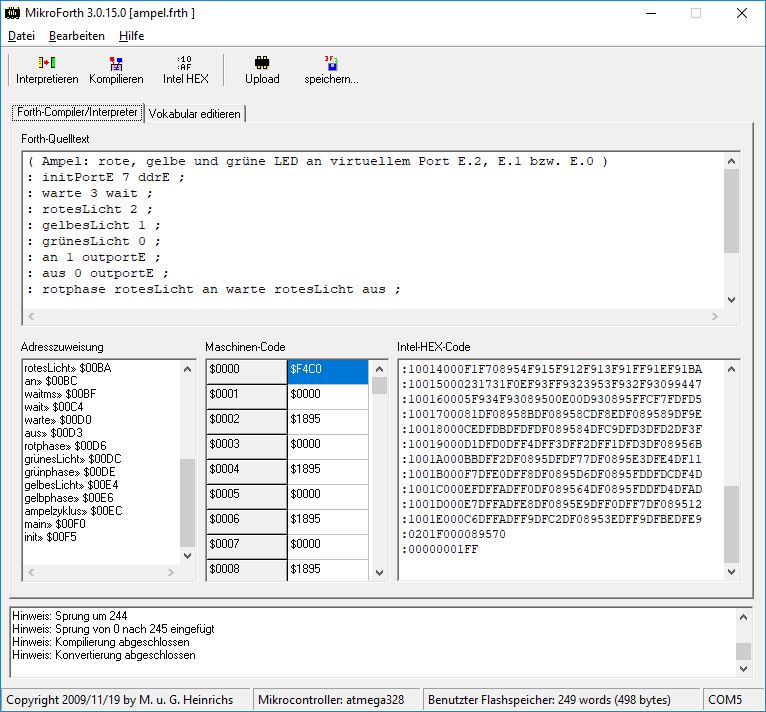
Task: Select the $F4C0 machine code cell
Action: click(x=327, y=370)
